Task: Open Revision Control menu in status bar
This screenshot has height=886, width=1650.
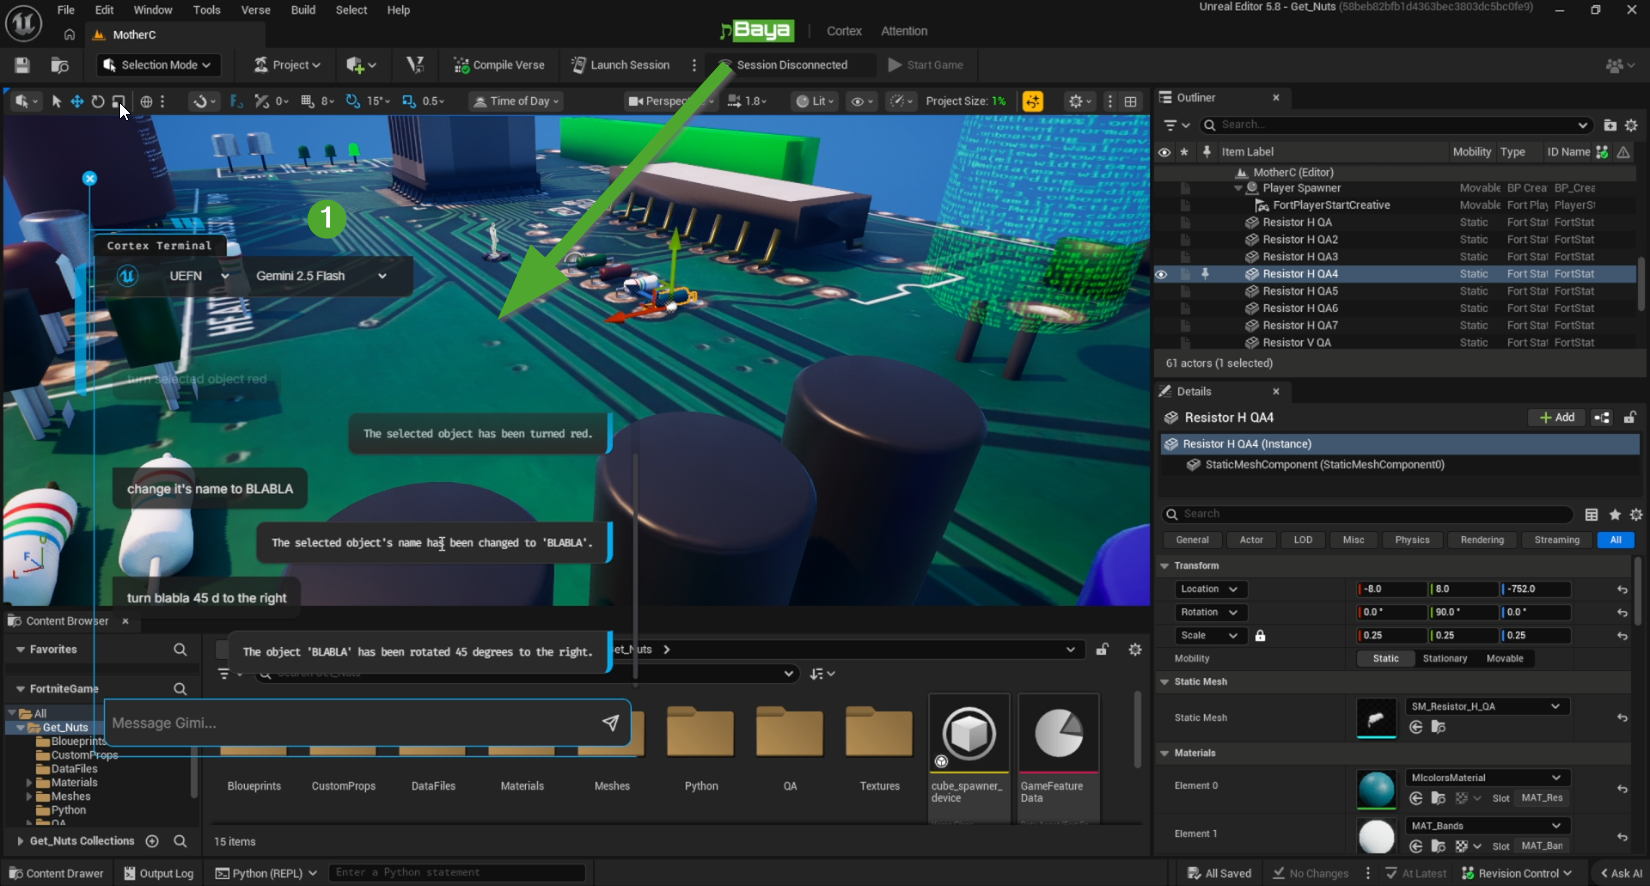Action: (1517, 873)
